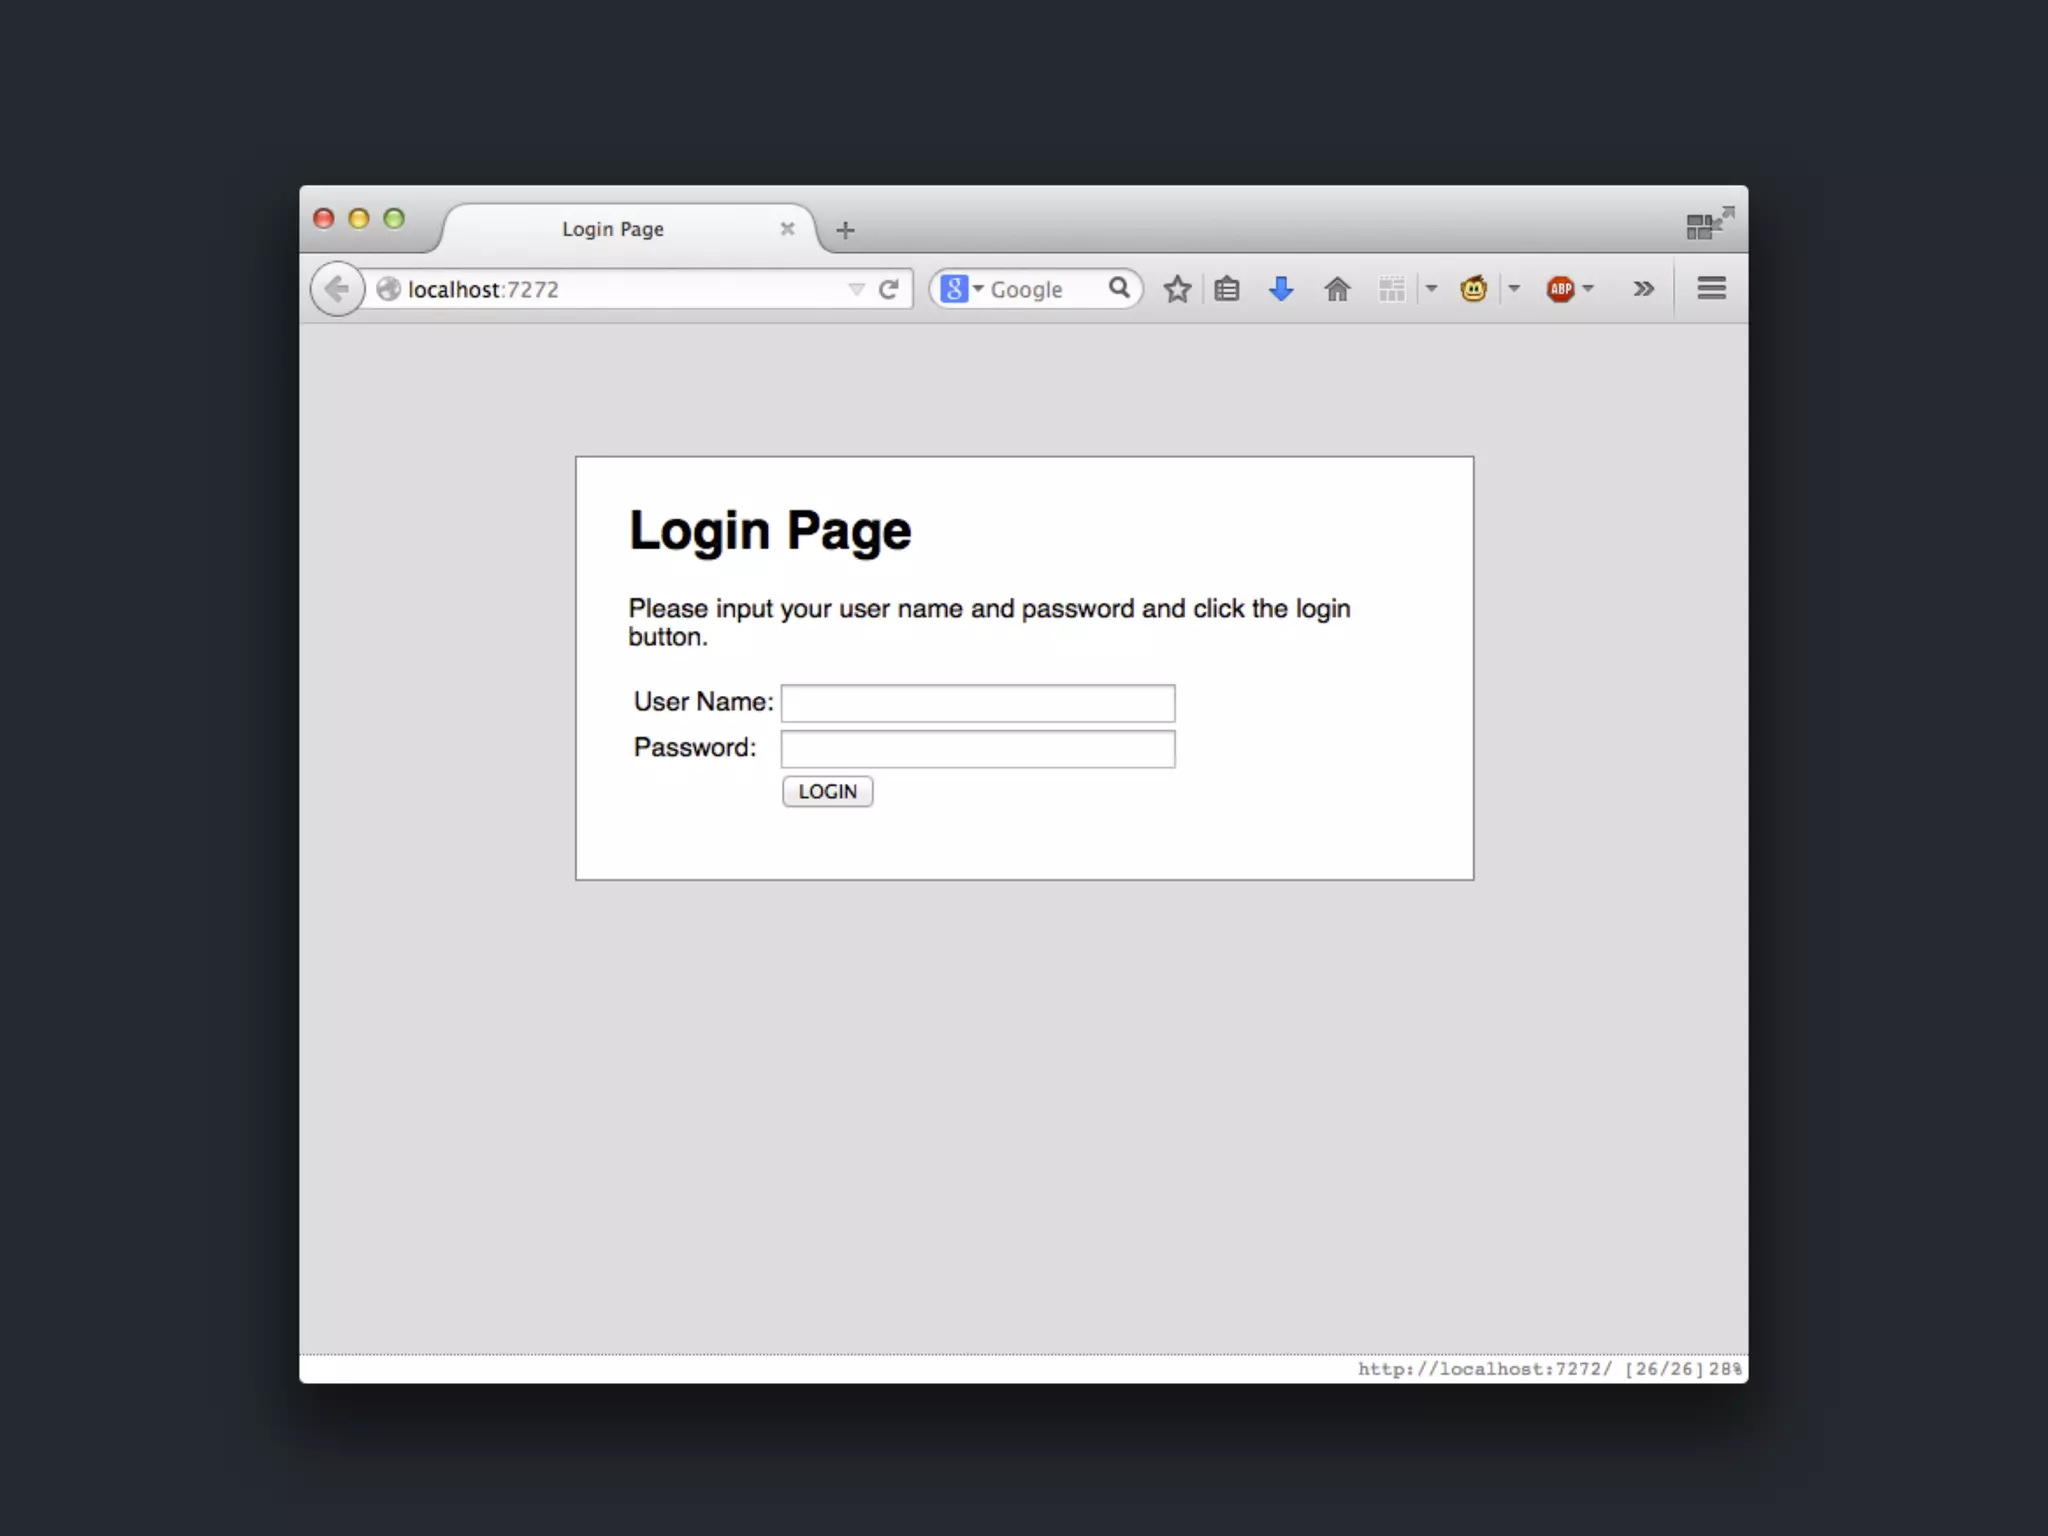2048x1536 pixels.
Task: Open the Downloads blue arrow icon
Action: (1281, 289)
